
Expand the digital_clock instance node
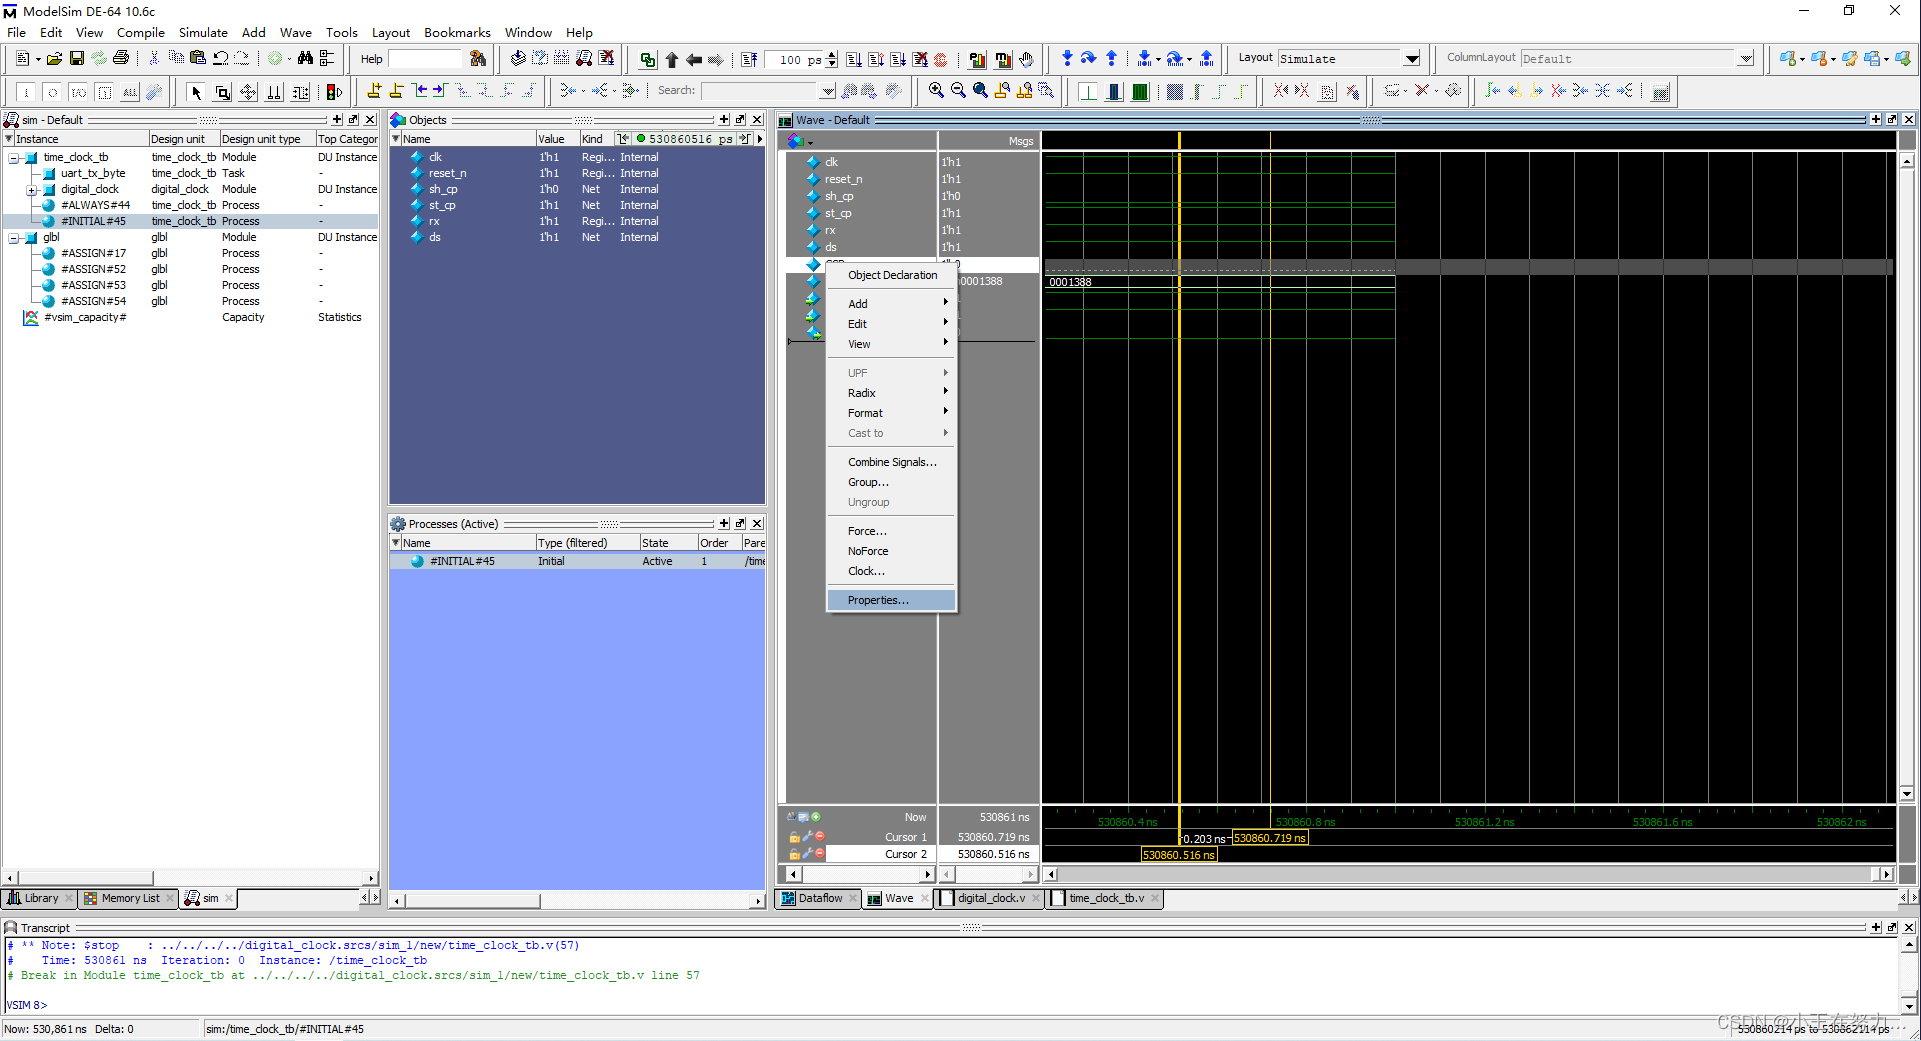[31, 190]
